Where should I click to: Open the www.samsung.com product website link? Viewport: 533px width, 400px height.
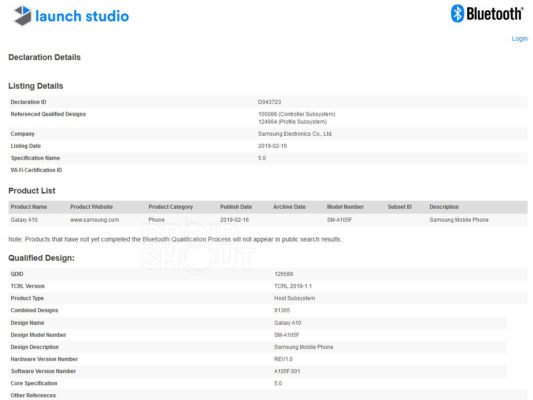click(x=94, y=220)
